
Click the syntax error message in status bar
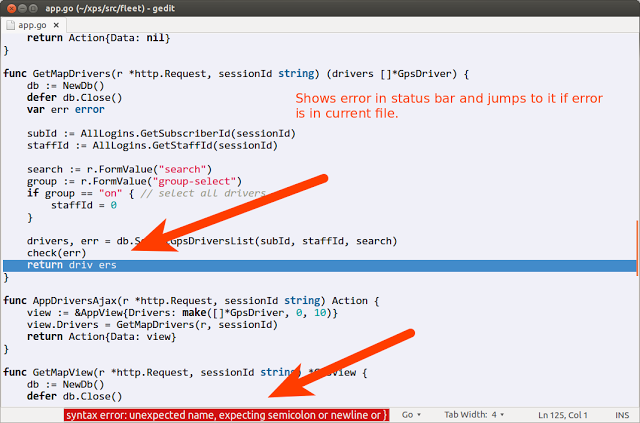coord(227,415)
